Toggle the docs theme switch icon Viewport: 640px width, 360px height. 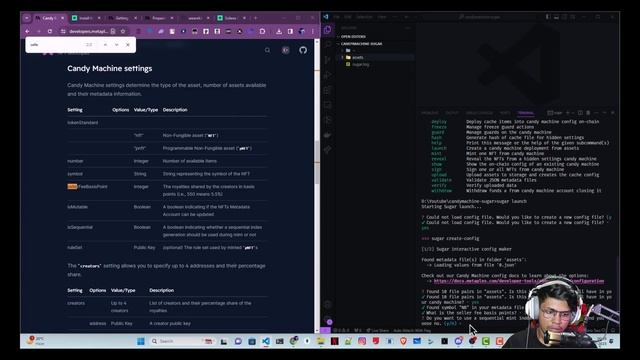coord(286,50)
